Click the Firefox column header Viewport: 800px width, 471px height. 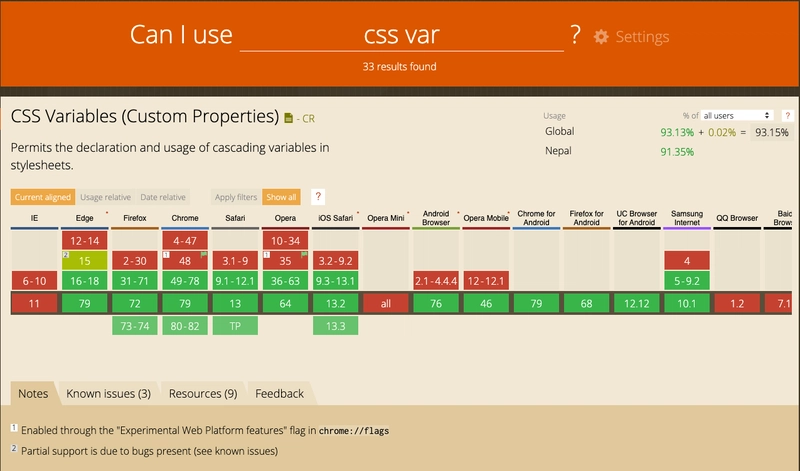pos(135,218)
